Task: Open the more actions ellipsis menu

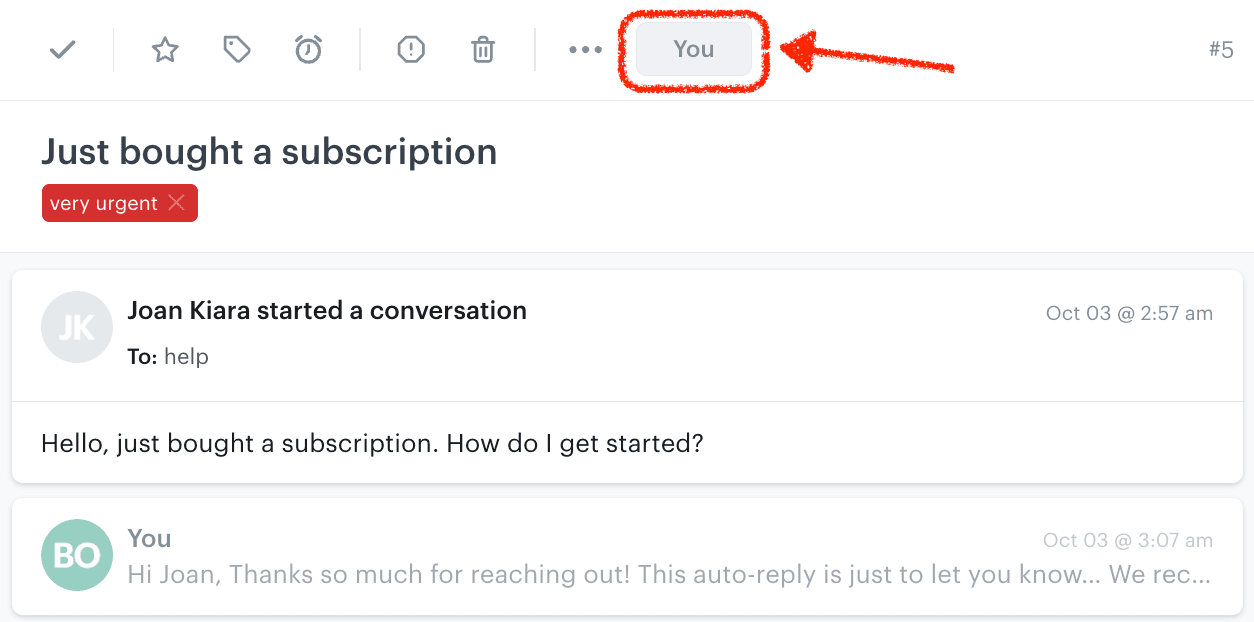Action: (x=585, y=49)
